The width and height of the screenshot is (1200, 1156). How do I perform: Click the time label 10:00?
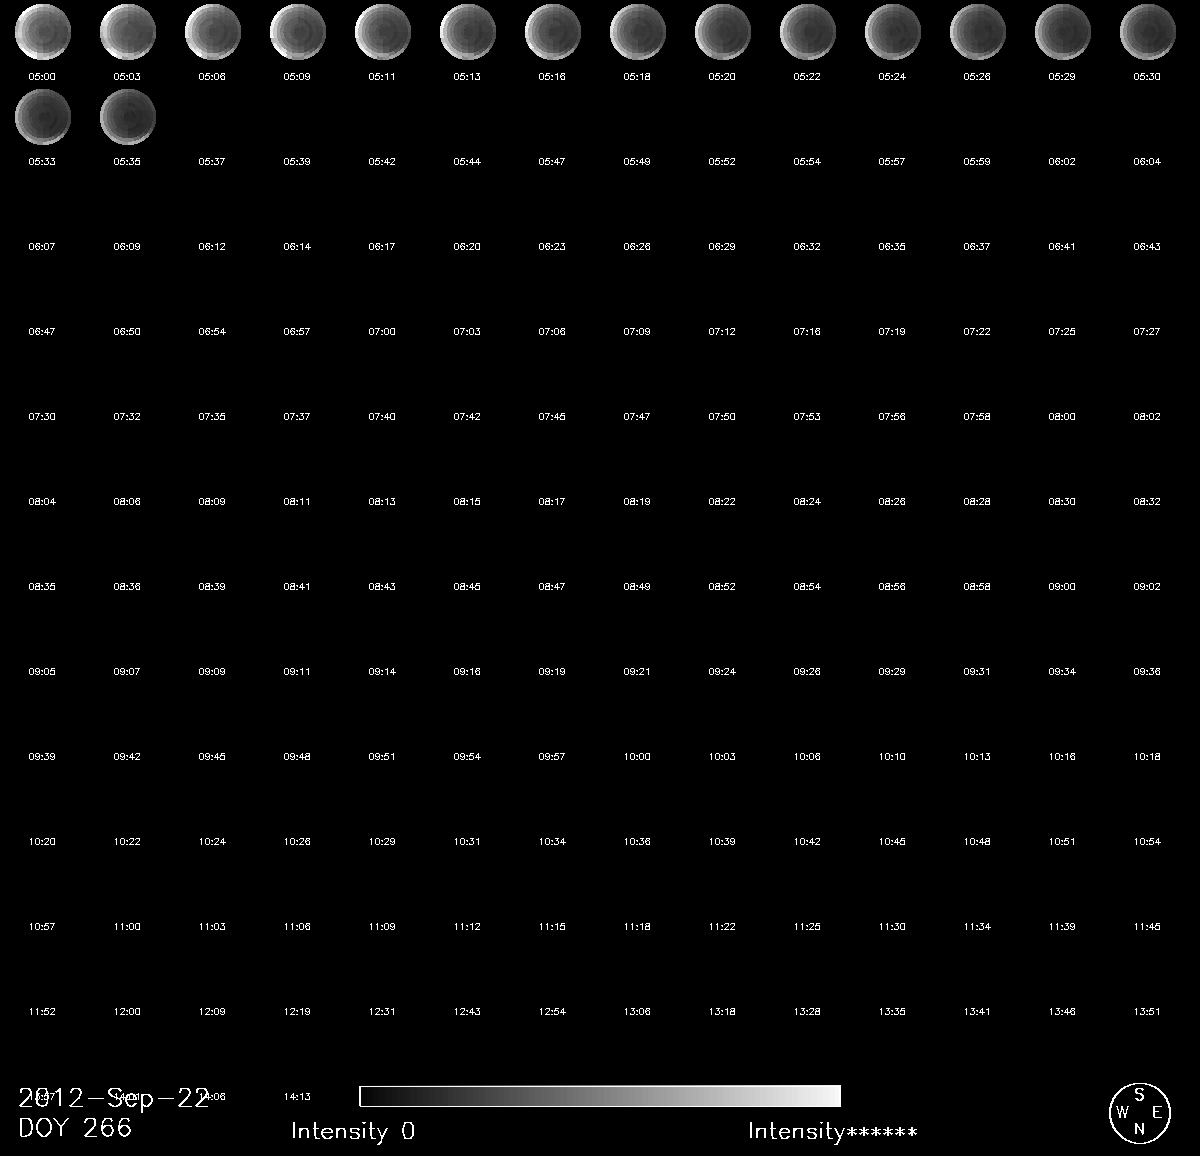(637, 756)
